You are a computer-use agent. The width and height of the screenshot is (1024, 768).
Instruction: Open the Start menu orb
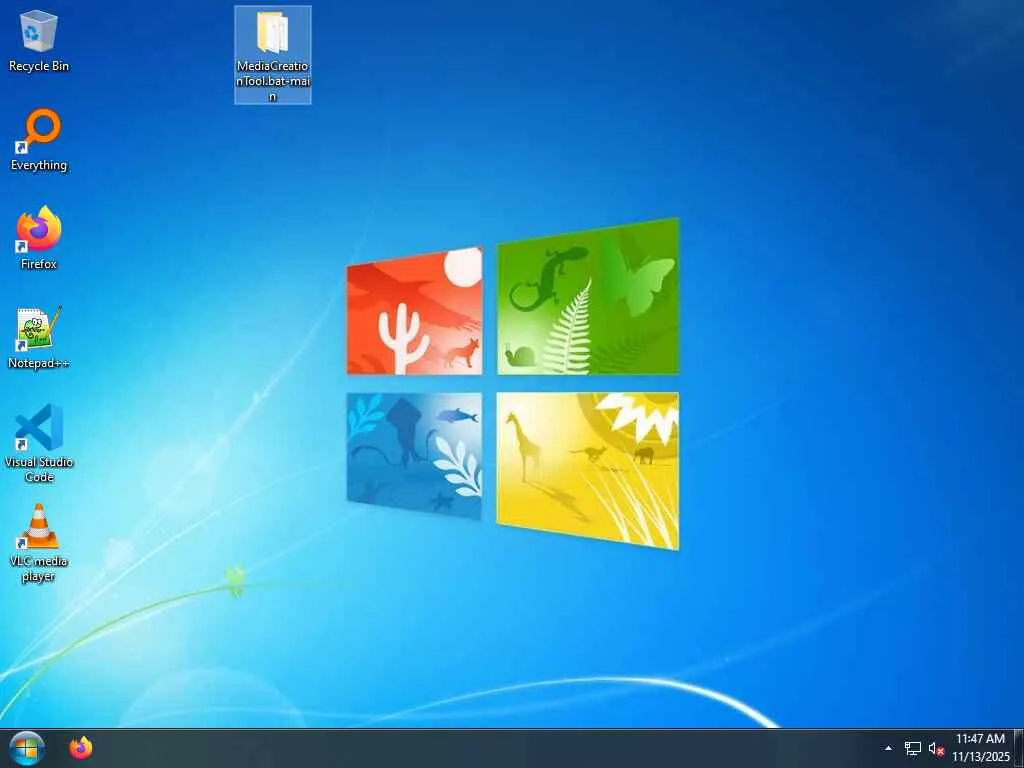click(x=27, y=748)
